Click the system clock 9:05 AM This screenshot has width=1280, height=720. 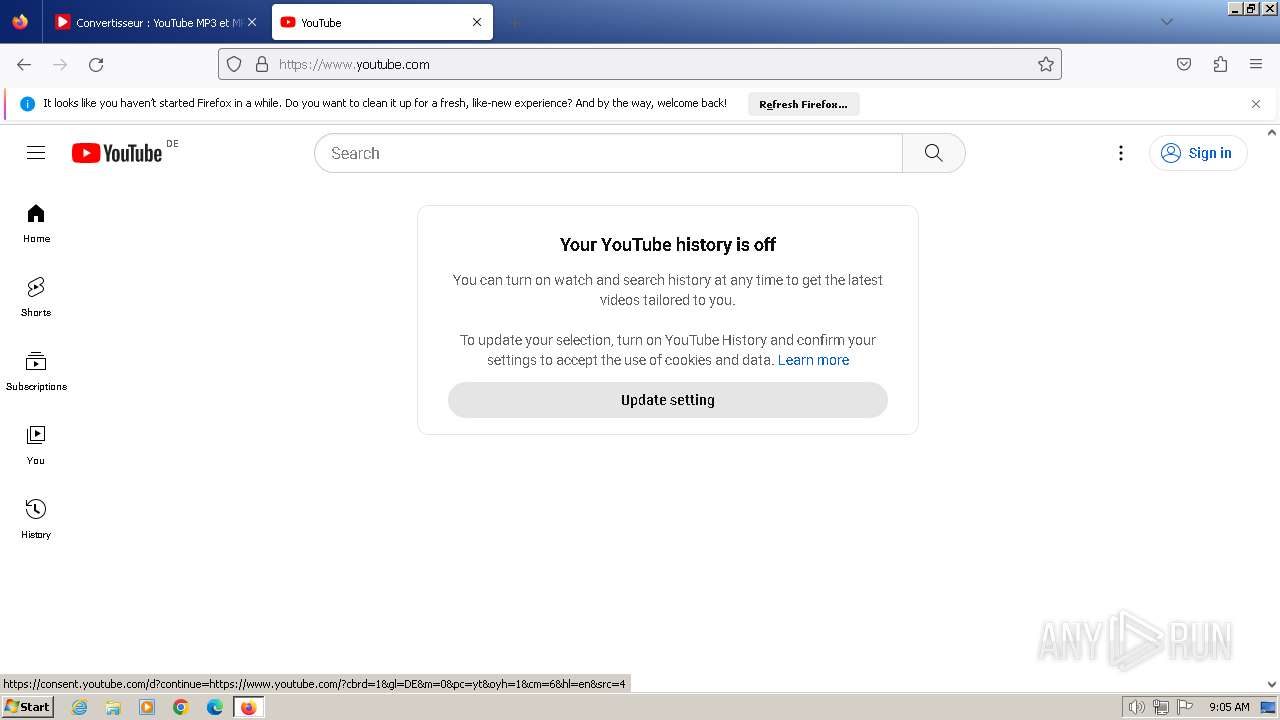(1229, 707)
